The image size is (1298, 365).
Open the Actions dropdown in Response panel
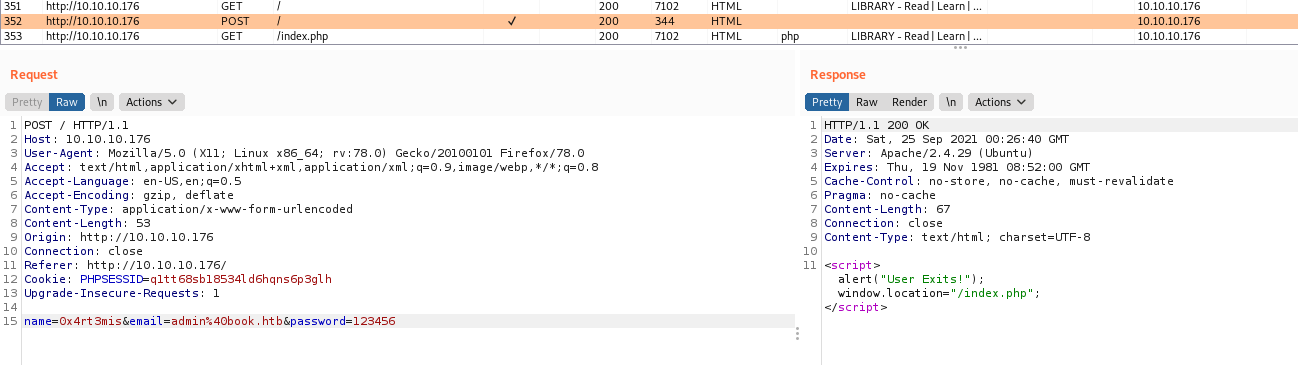1001,102
